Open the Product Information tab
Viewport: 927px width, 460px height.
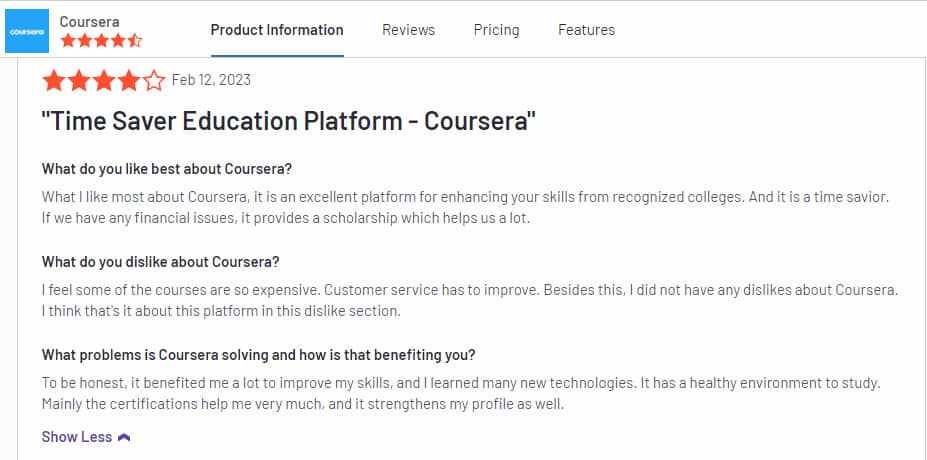click(277, 30)
